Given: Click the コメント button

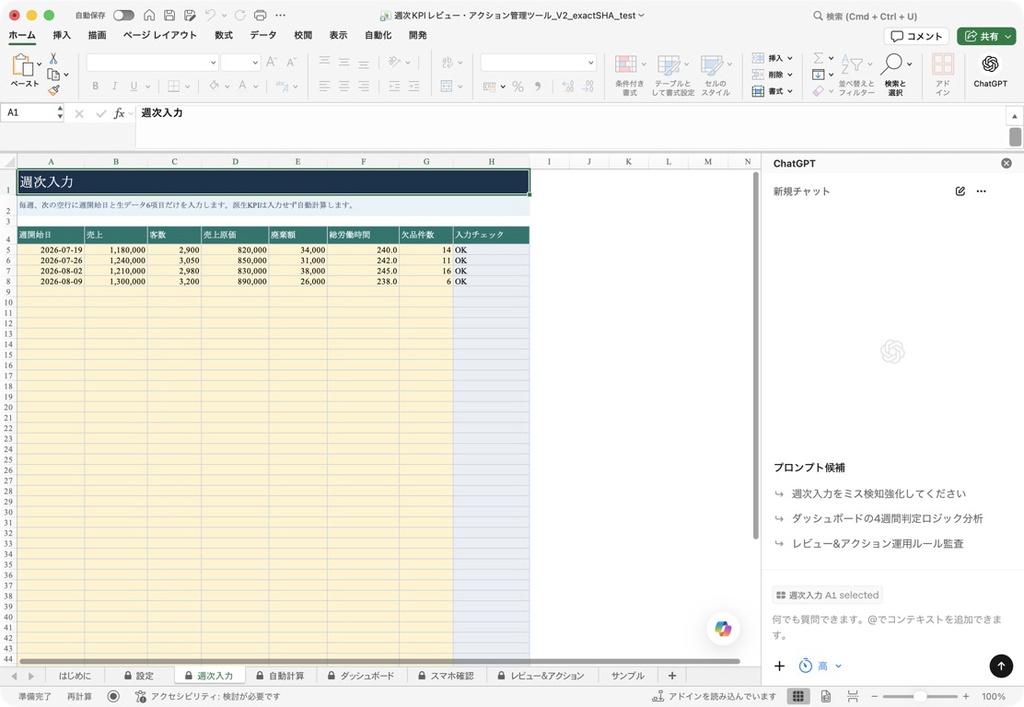Looking at the screenshot, I should pos(916,37).
